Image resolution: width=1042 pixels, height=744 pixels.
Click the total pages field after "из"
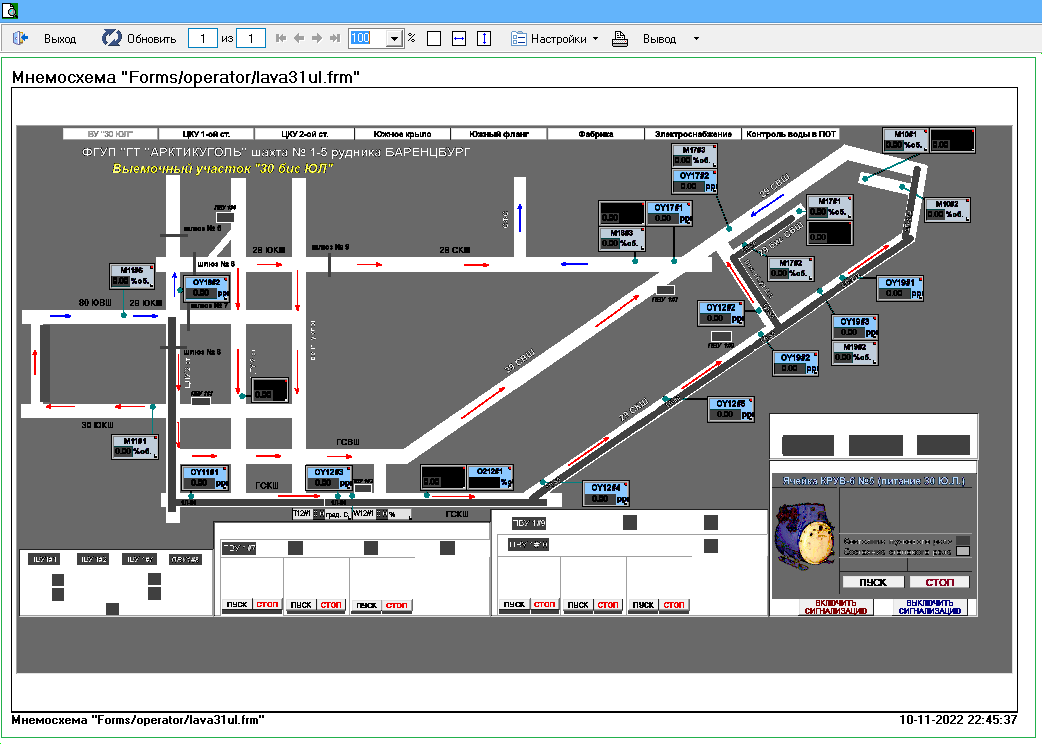(x=251, y=39)
